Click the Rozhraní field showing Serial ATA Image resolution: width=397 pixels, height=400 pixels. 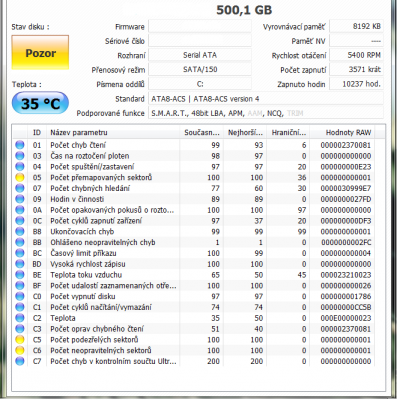[200, 55]
